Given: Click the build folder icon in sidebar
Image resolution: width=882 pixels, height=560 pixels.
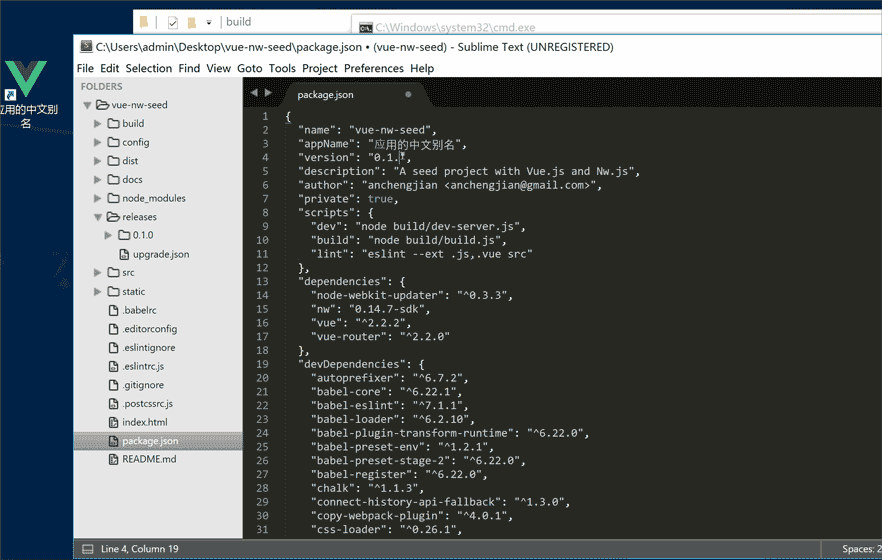Looking at the screenshot, I should pyautogui.click(x=114, y=123).
